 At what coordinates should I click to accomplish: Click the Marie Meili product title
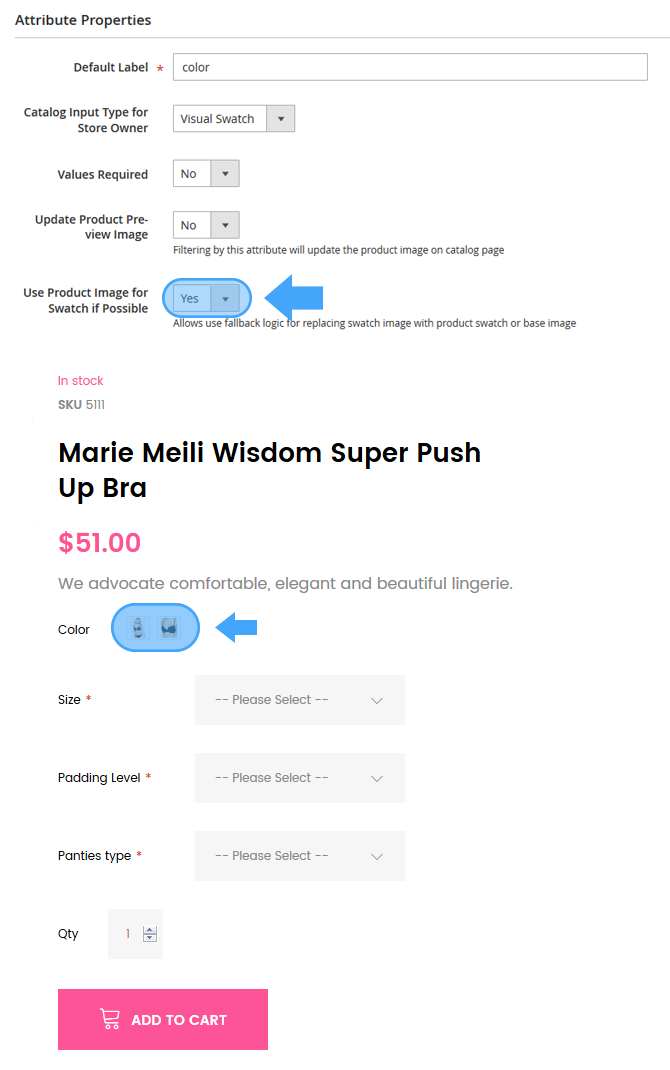tap(270, 470)
